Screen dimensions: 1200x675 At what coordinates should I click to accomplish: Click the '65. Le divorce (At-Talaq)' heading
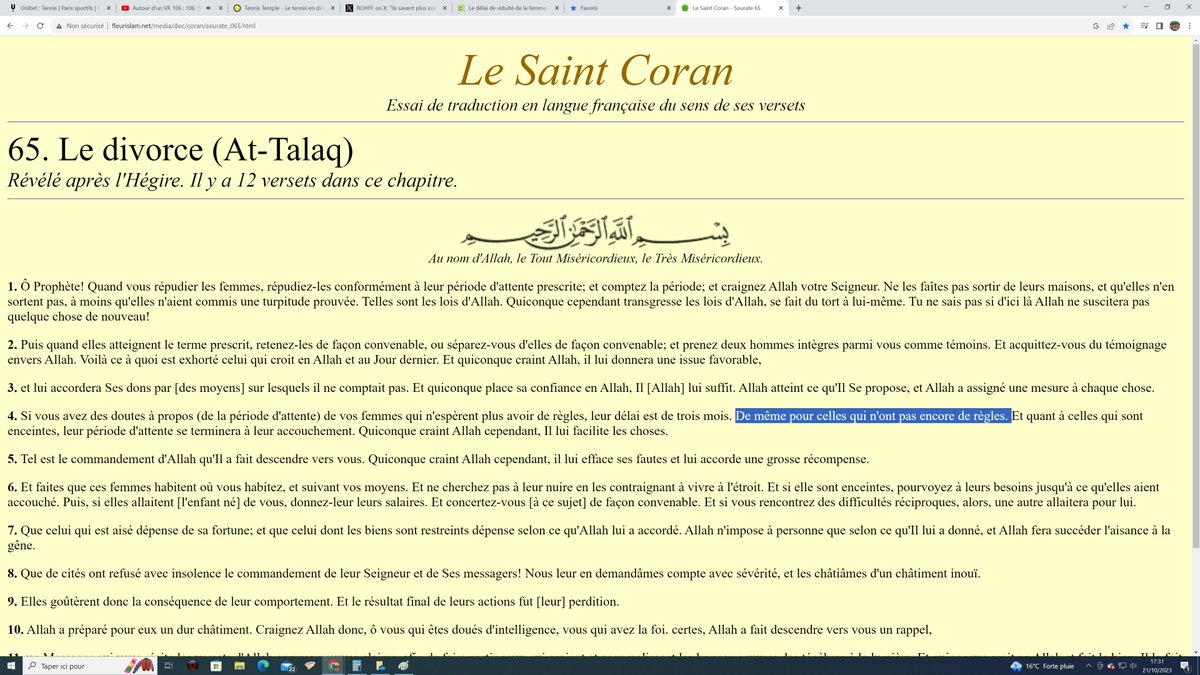(x=180, y=148)
